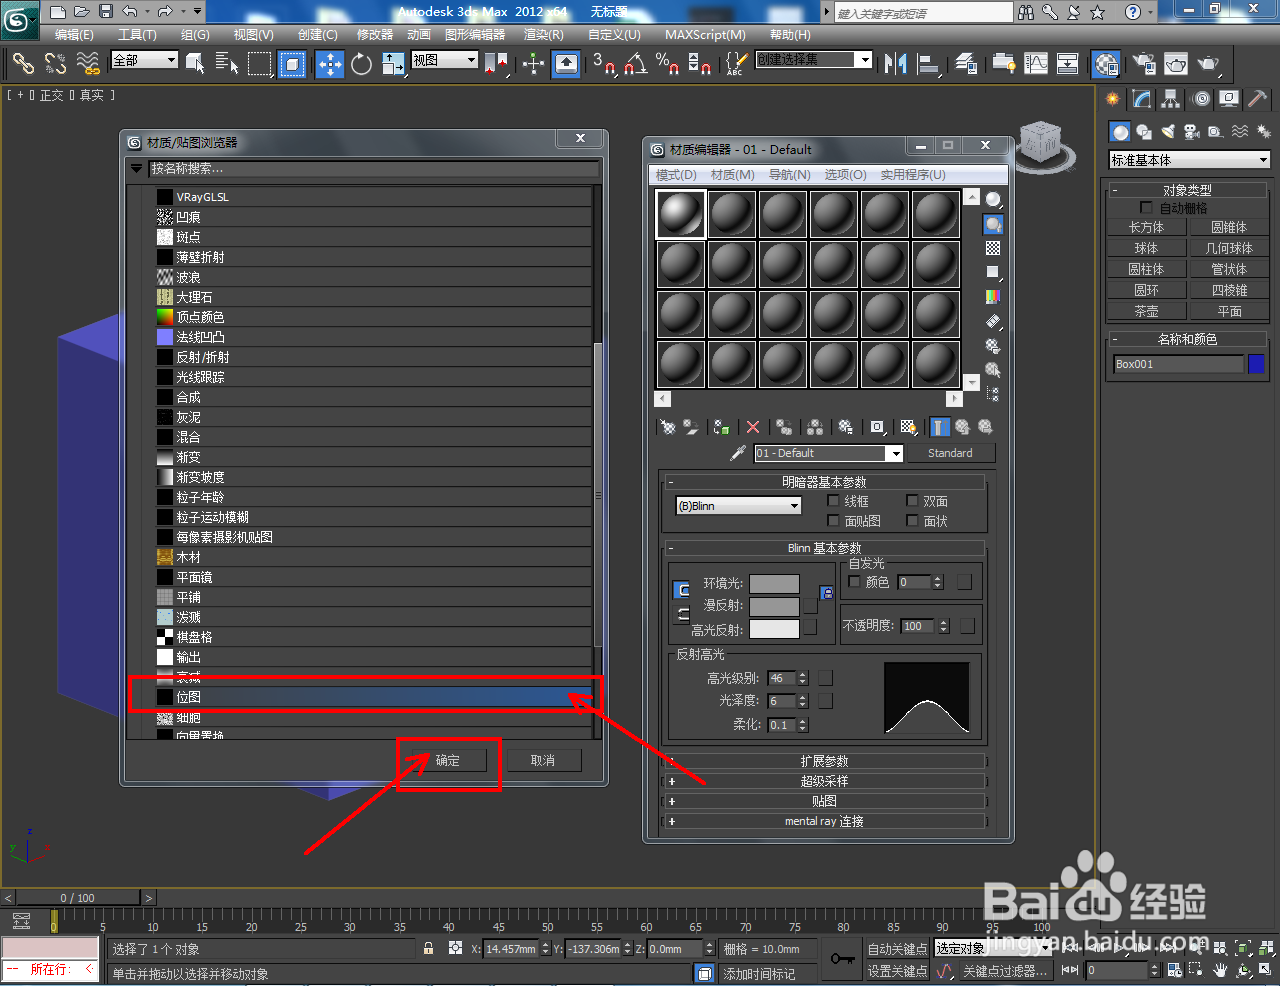Toggle 3D Snaps in toolbar
1280x986 pixels.
(x=603, y=64)
